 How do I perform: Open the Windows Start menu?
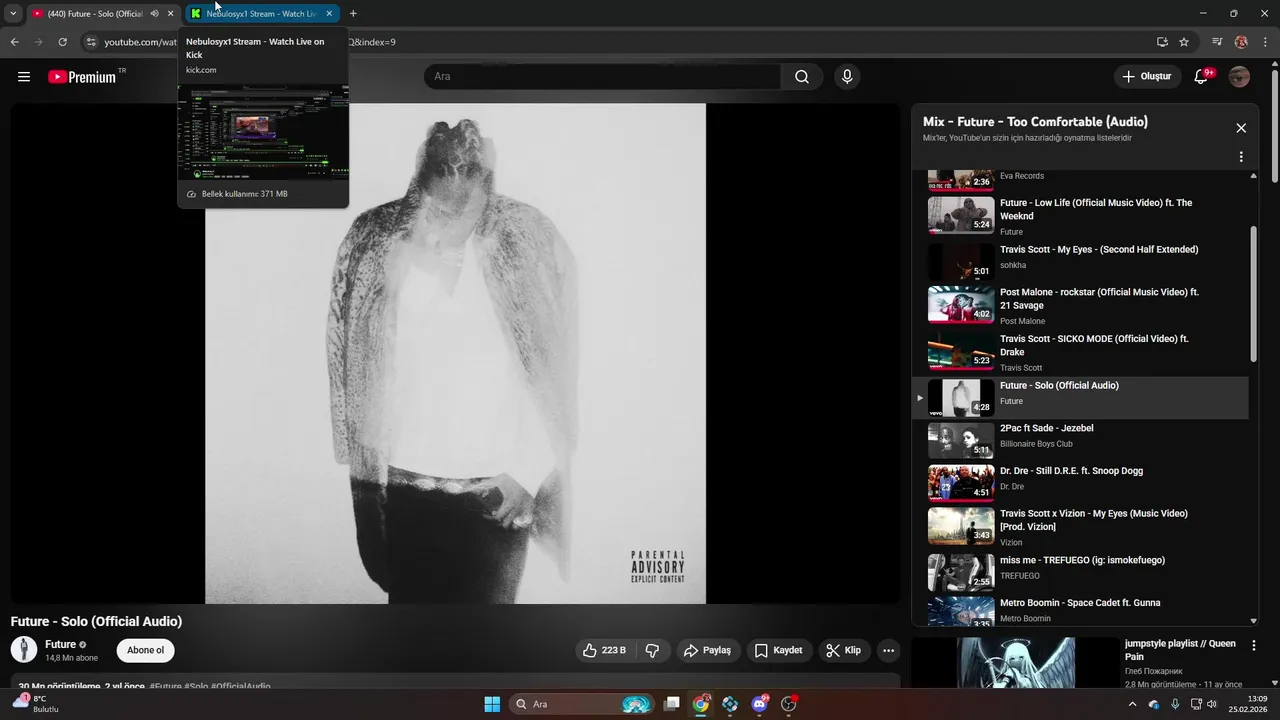(x=492, y=704)
